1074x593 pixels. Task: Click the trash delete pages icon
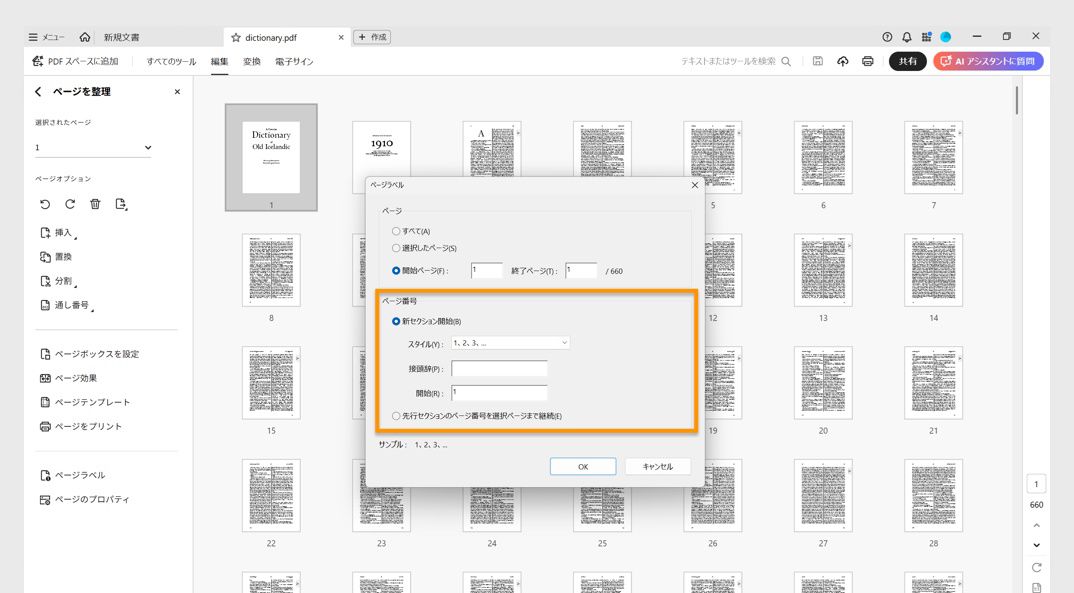click(95, 204)
